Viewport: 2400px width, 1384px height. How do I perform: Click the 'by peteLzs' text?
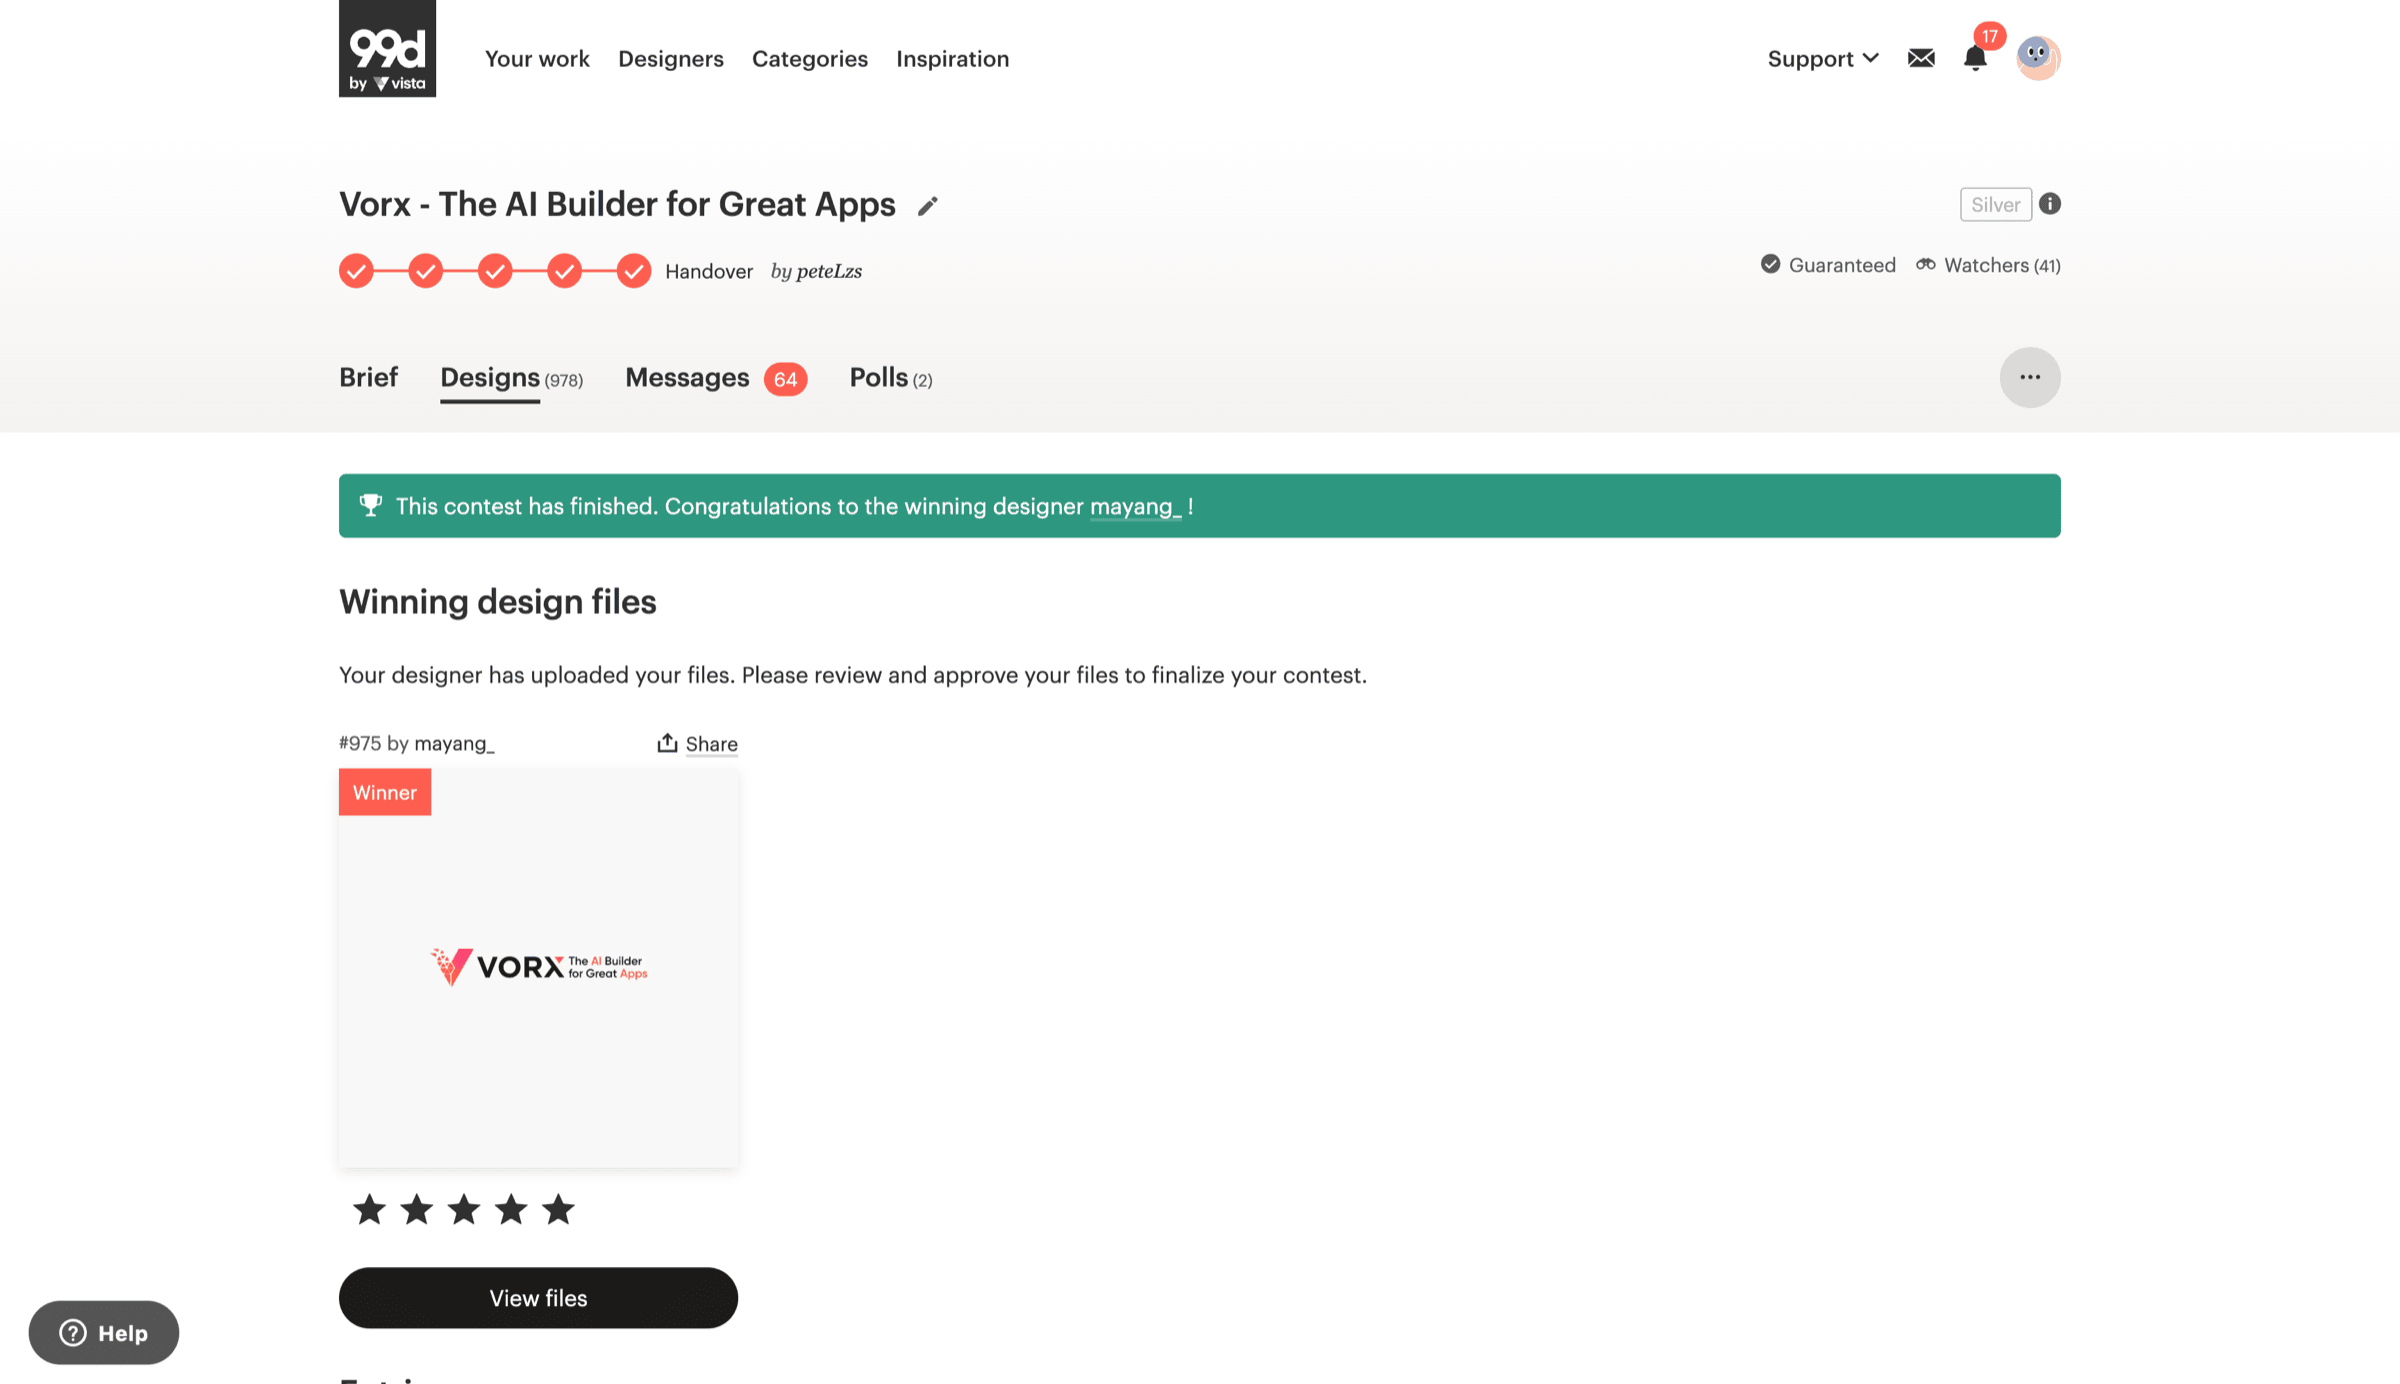[816, 271]
